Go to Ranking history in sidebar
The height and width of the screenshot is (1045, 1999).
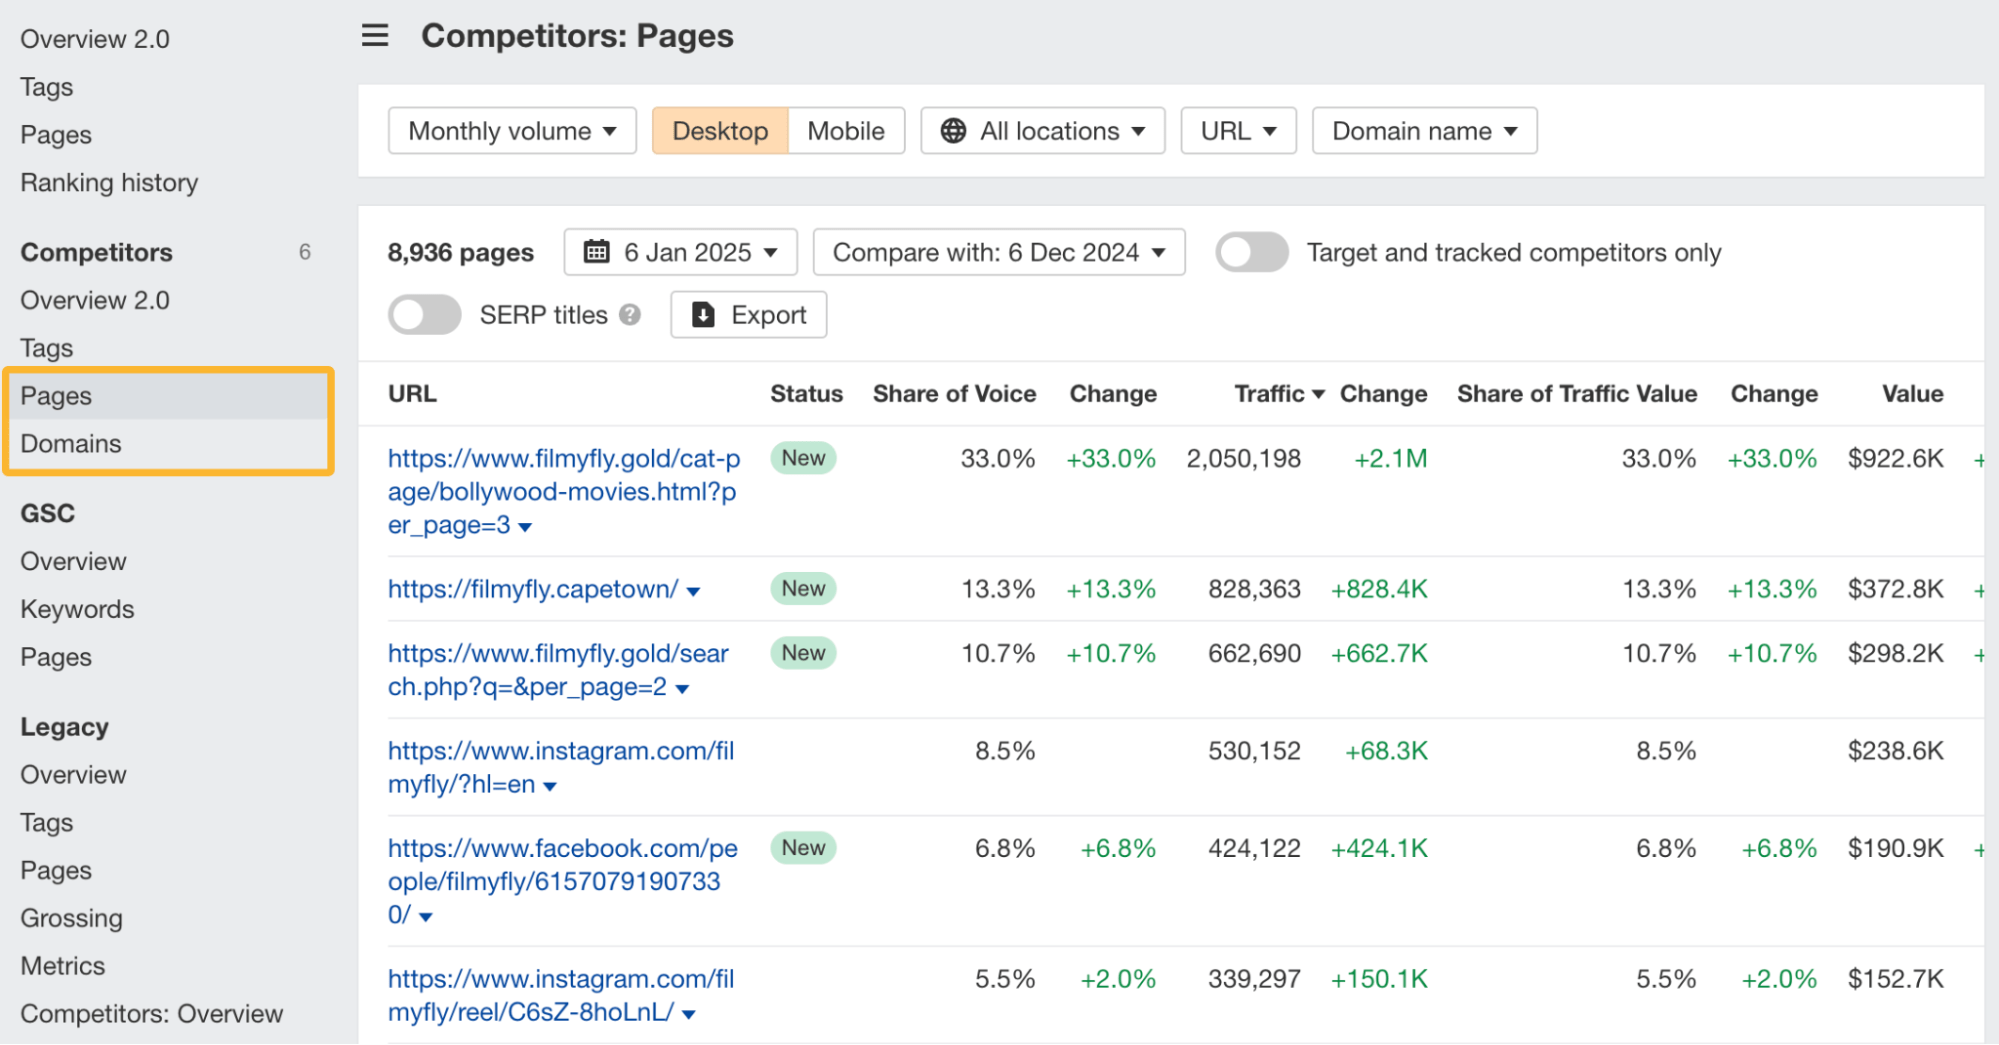point(109,183)
